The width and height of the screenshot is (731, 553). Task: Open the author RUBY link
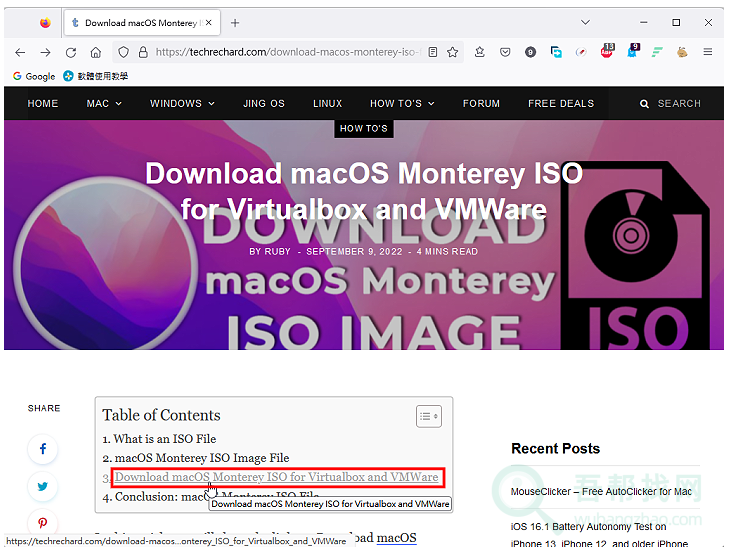[277, 252]
